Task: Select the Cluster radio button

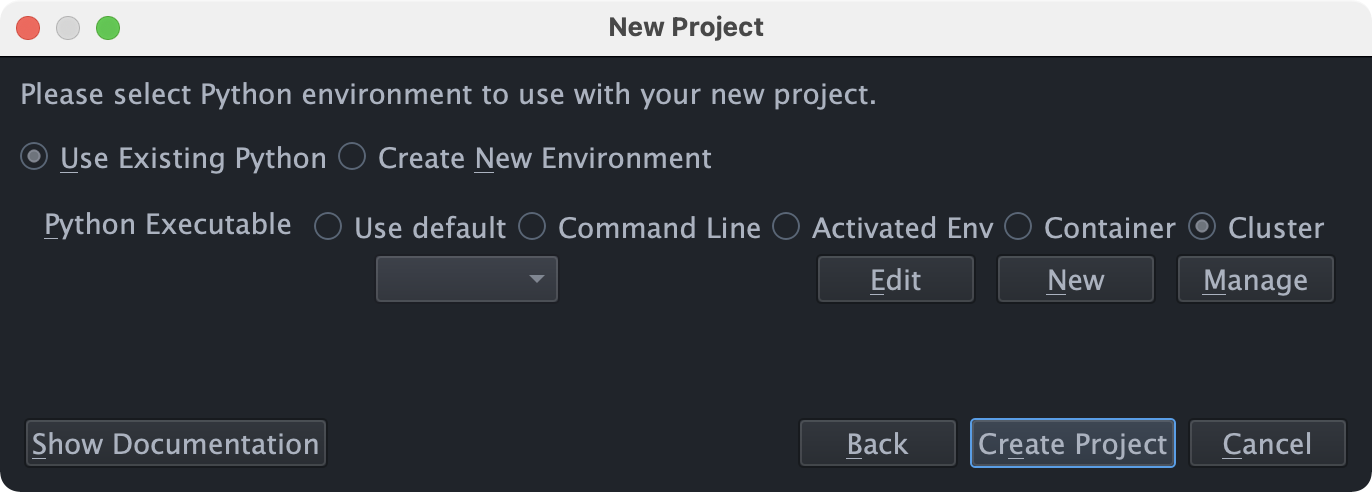Action: point(1202,228)
